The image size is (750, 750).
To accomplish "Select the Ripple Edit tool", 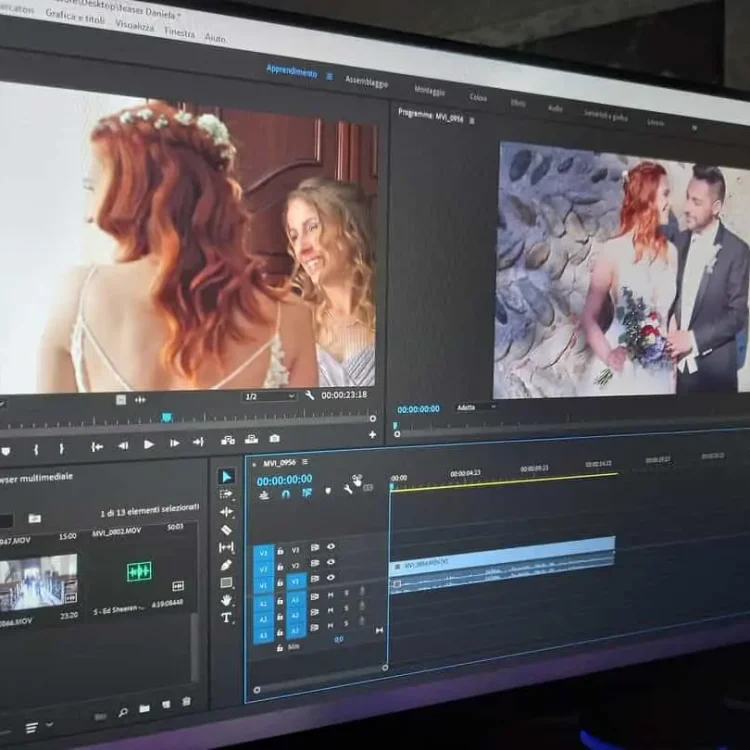I will click(x=226, y=512).
